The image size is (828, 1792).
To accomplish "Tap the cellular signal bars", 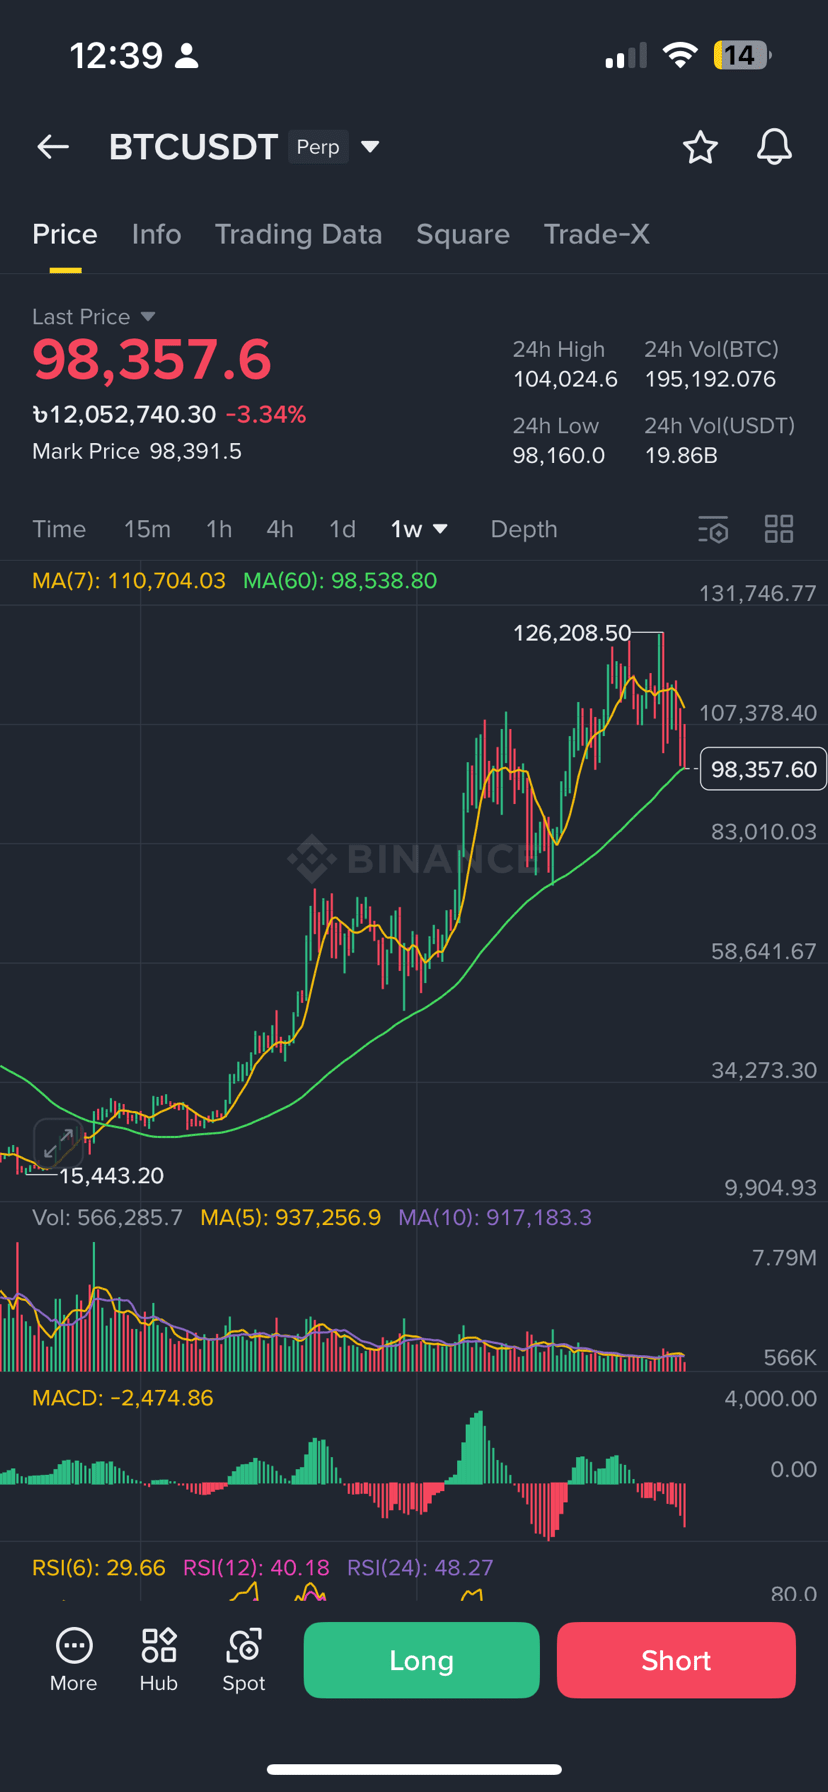I will 626,56.
